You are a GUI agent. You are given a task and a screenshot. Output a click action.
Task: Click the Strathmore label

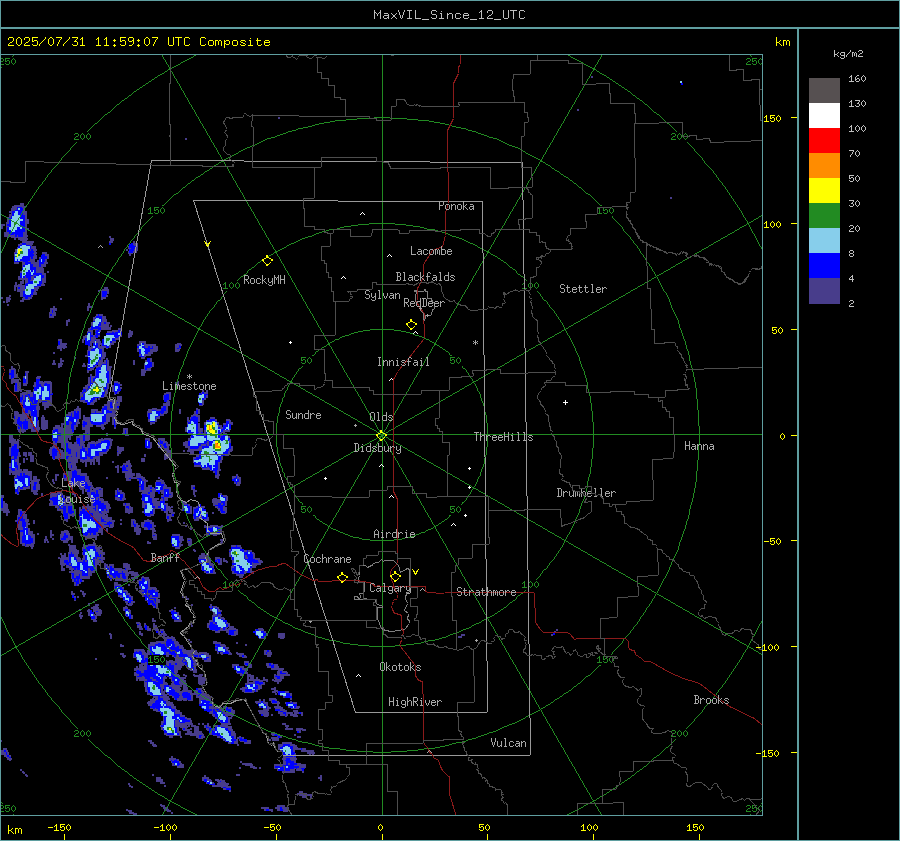(486, 592)
